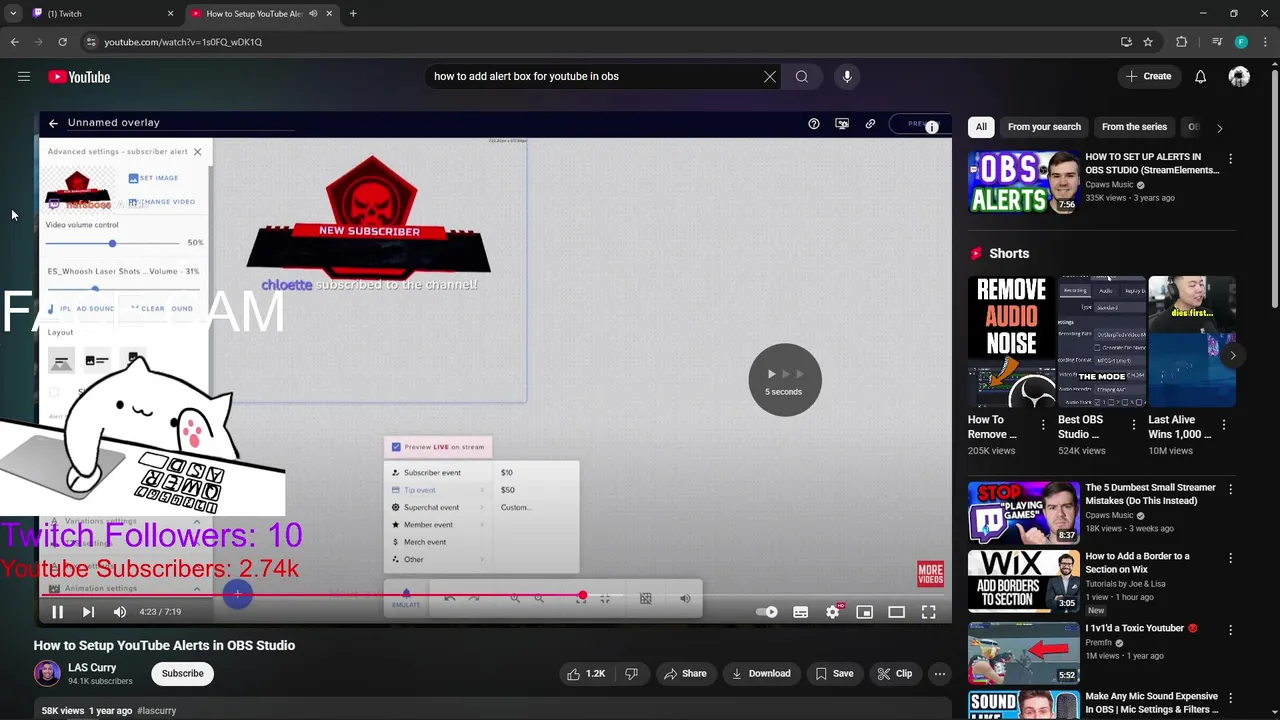
Task: Open LAS Curry channel name link
Action: click(x=92, y=667)
